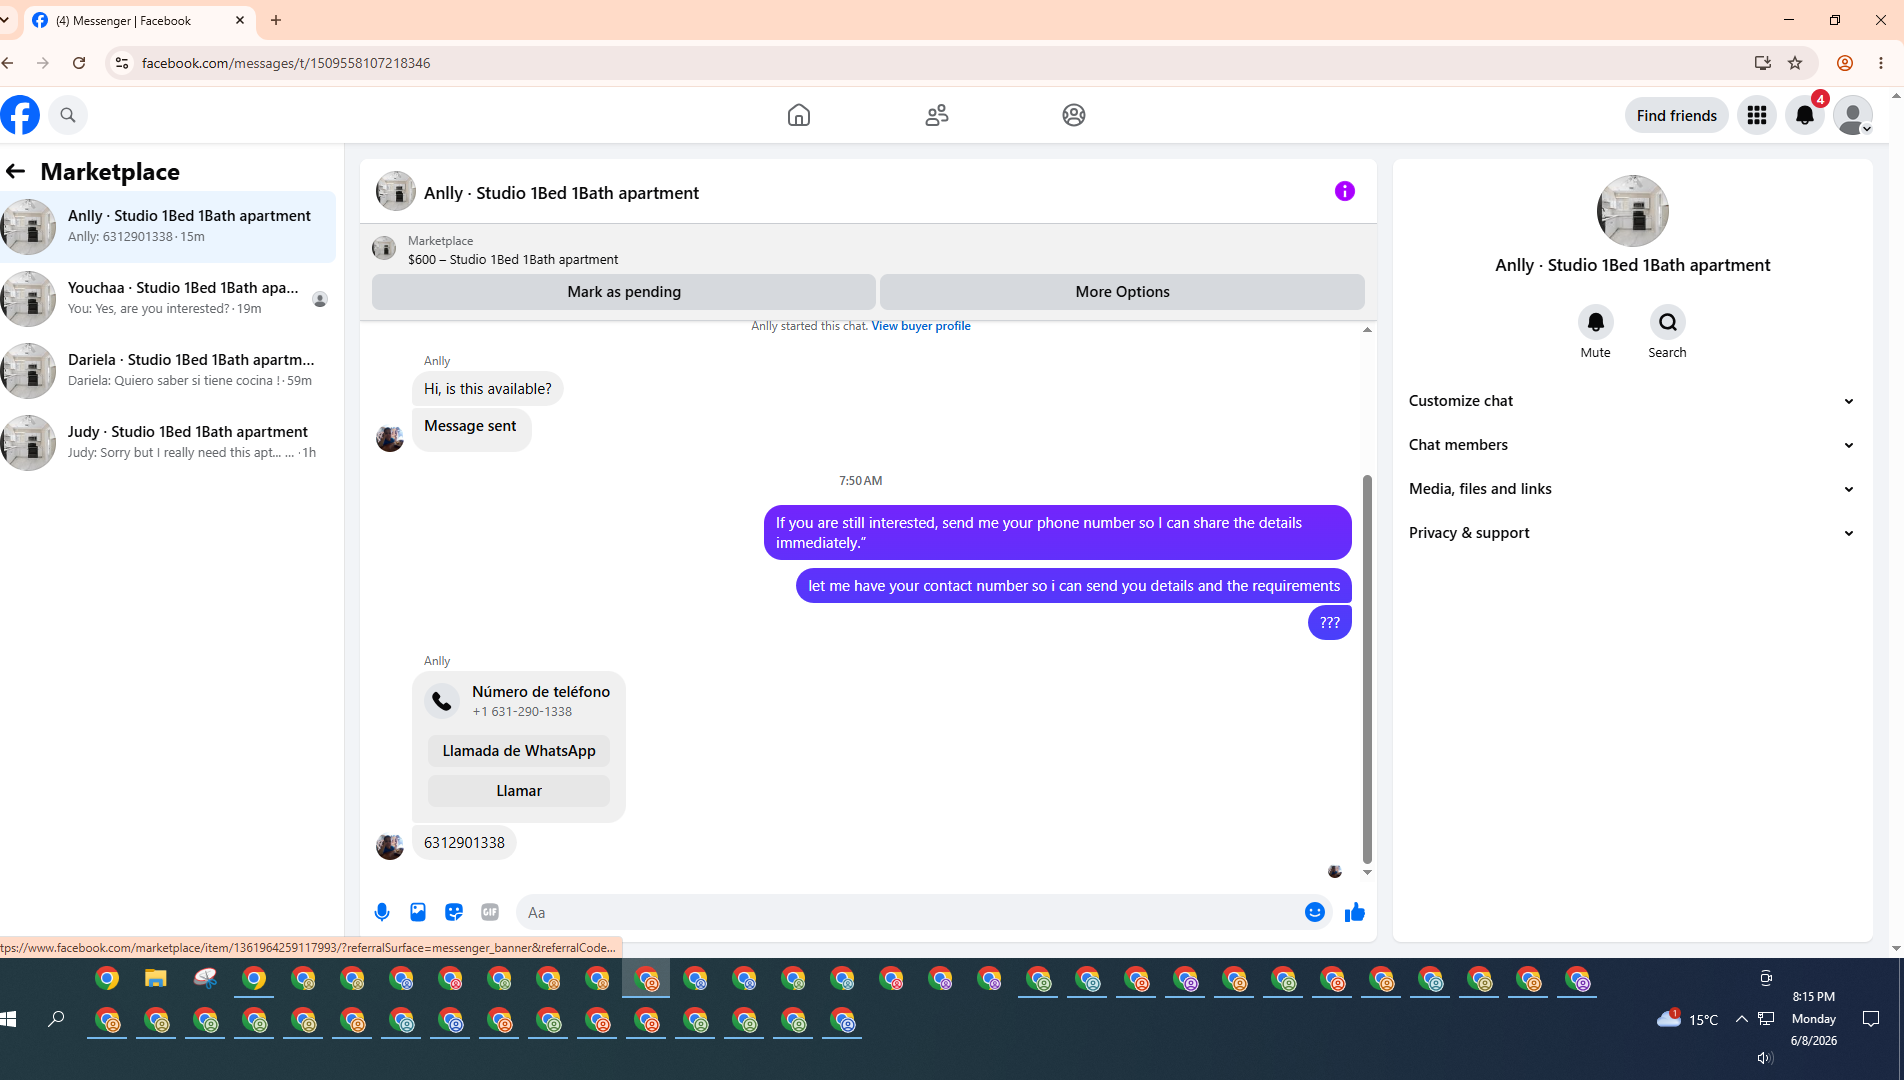Go to the Home feed icon
Screen dimensions: 1904x1080
pos(799,115)
